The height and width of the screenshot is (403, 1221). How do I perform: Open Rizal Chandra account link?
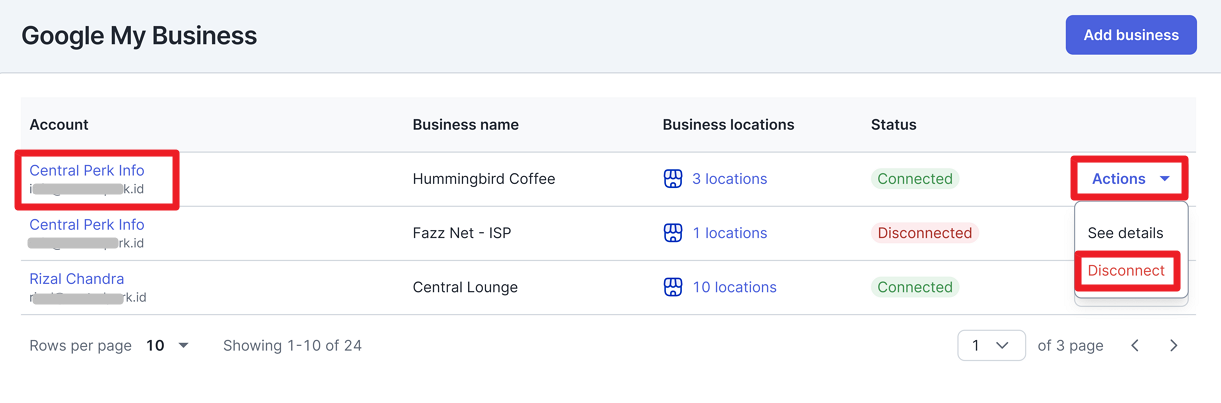tap(77, 279)
